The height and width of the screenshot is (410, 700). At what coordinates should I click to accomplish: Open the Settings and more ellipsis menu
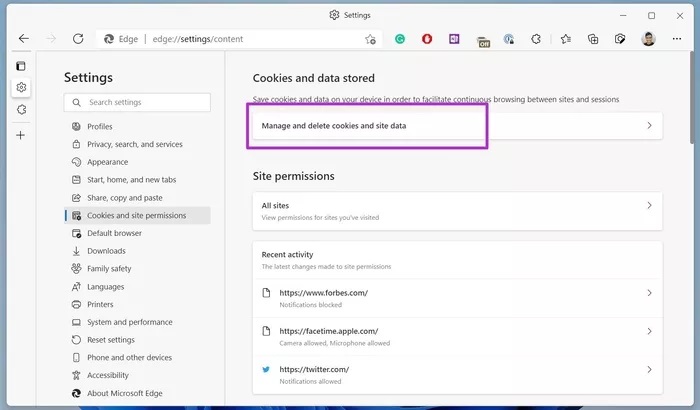click(676, 39)
